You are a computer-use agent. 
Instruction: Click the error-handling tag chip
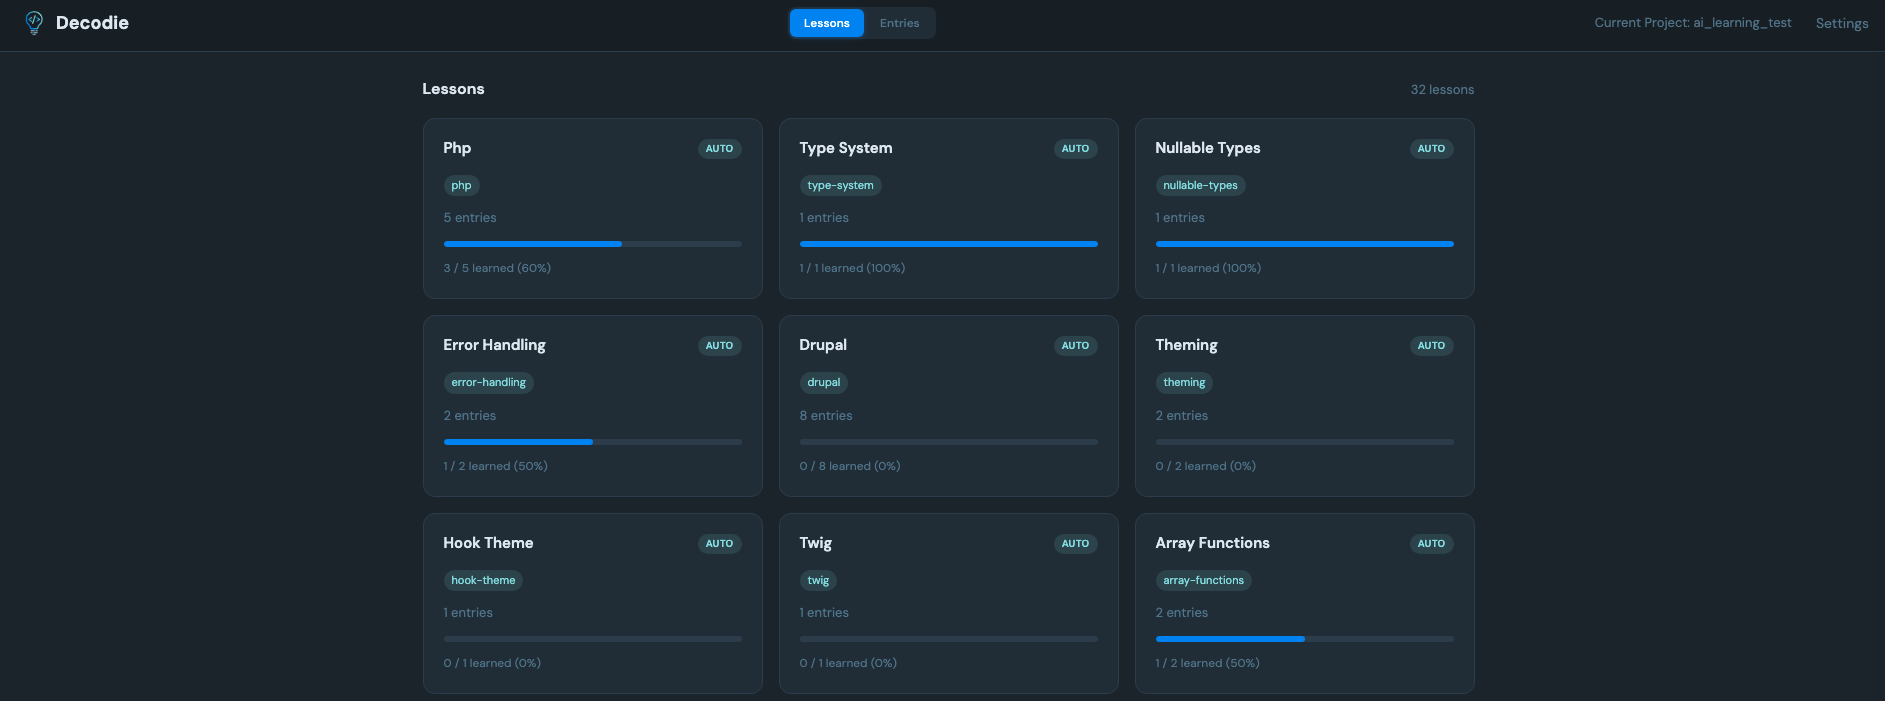pyautogui.click(x=488, y=383)
